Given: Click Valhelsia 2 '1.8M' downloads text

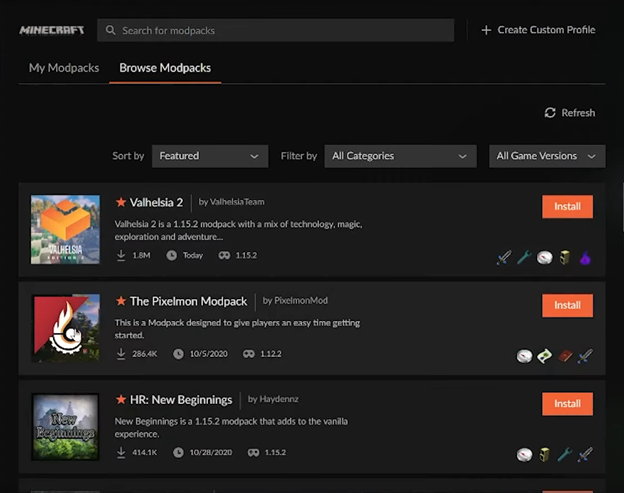Looking at the screenshot, I should [x=141, y=255].
